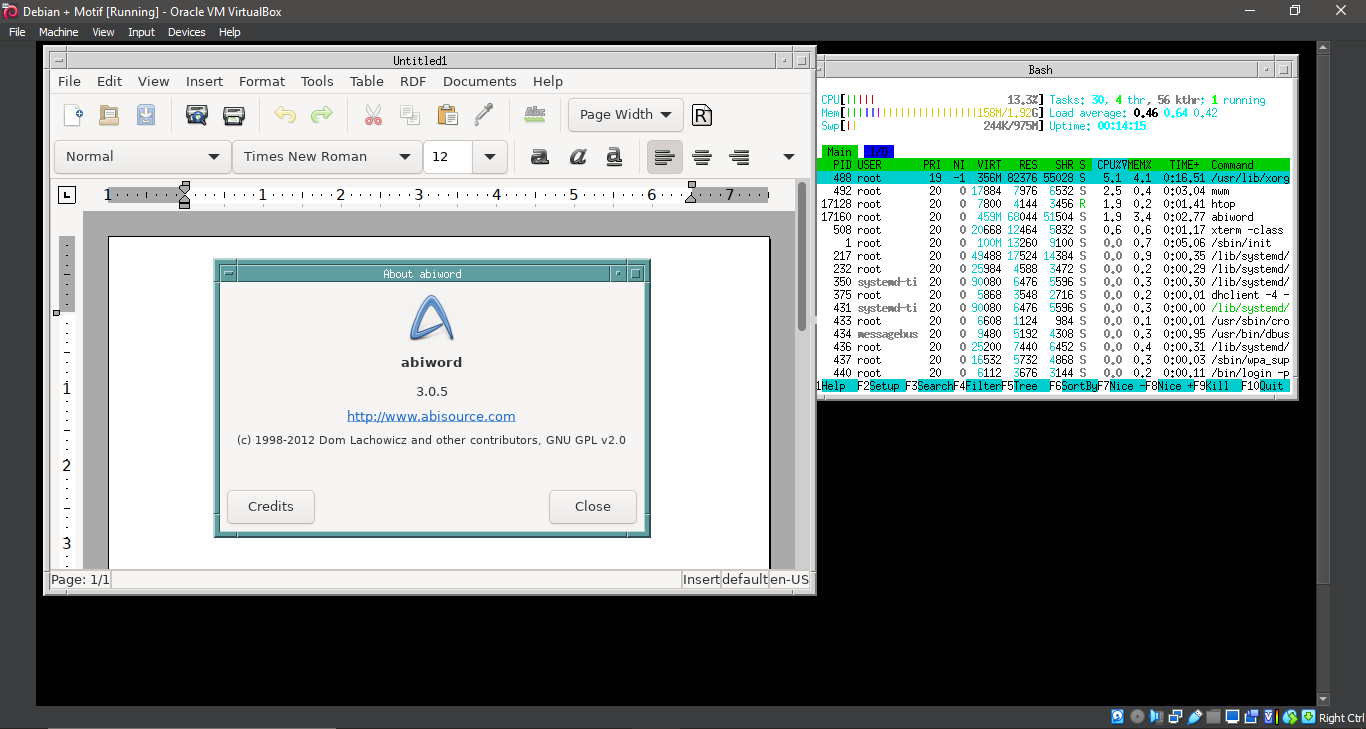Switch to the I/O tab in htop
The image size is (1366, 729).
878,151
